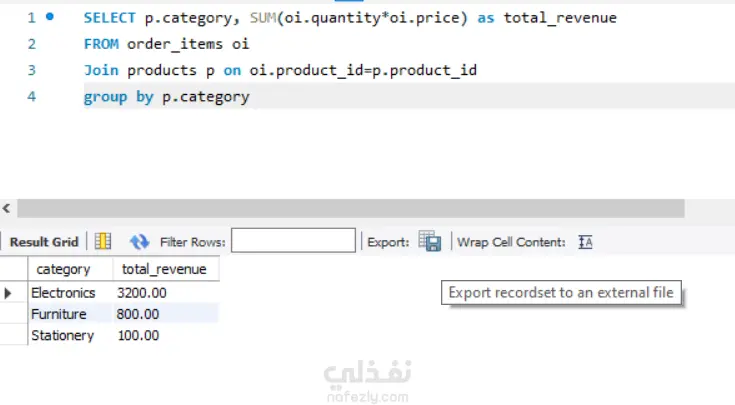
Task: Toggle the wrap cell content icon
Action: (x=586, y=242)
